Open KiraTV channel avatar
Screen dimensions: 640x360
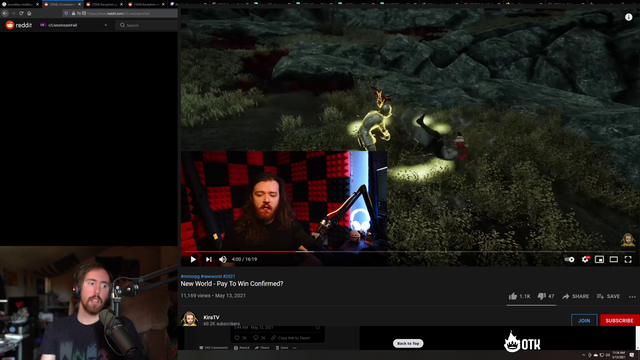pyautogui.click(x=189, y=319)
